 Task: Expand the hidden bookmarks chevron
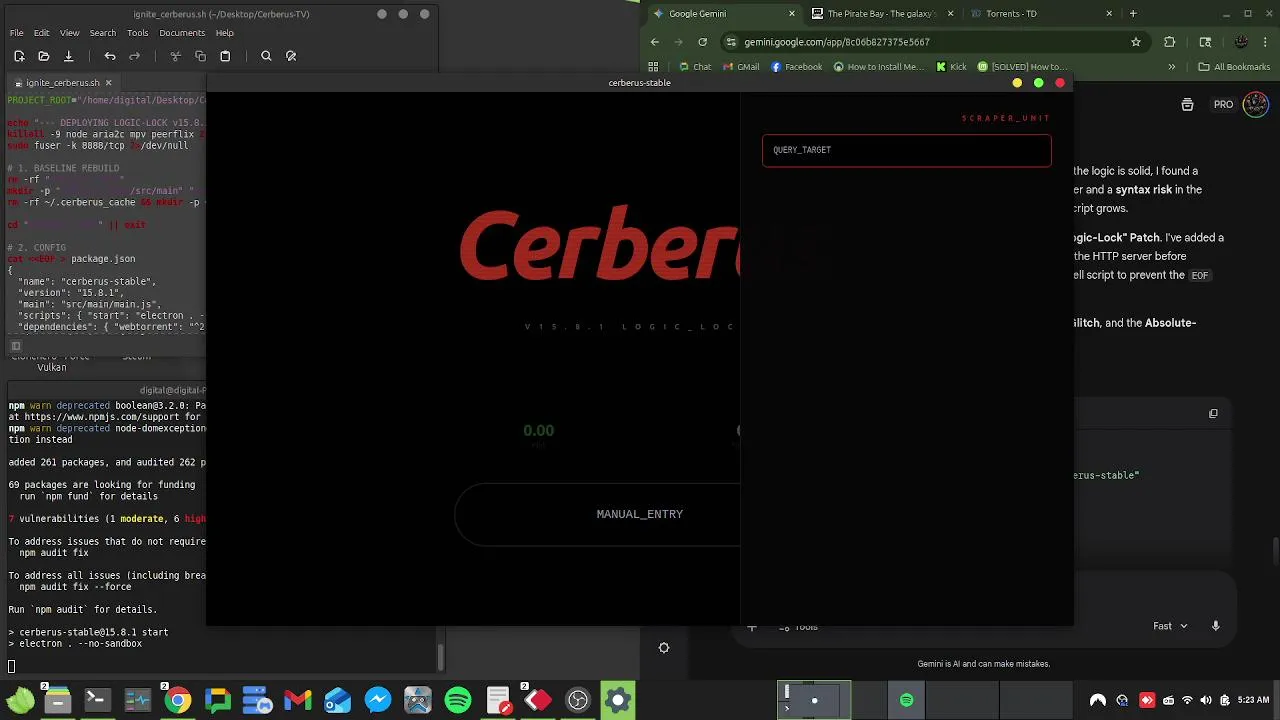[1172, 67]
